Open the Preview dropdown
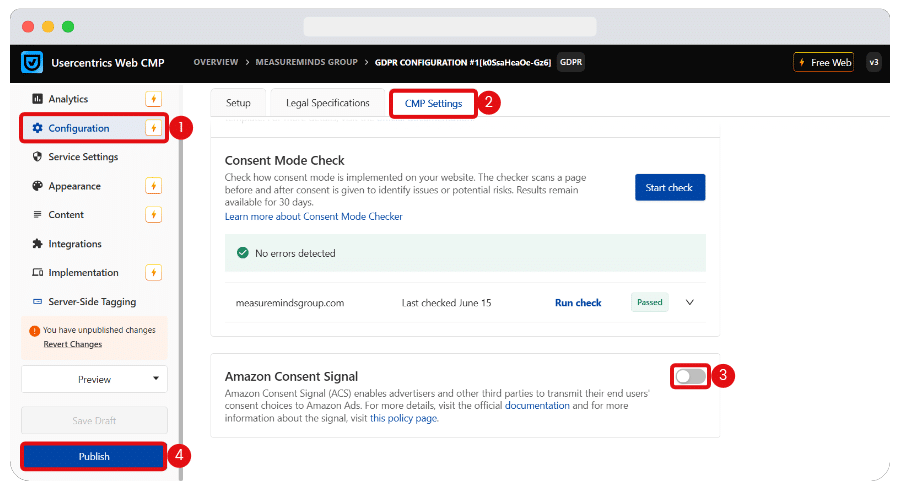The height and width of the screenshot is (489, 900). (x=94, y=379)
